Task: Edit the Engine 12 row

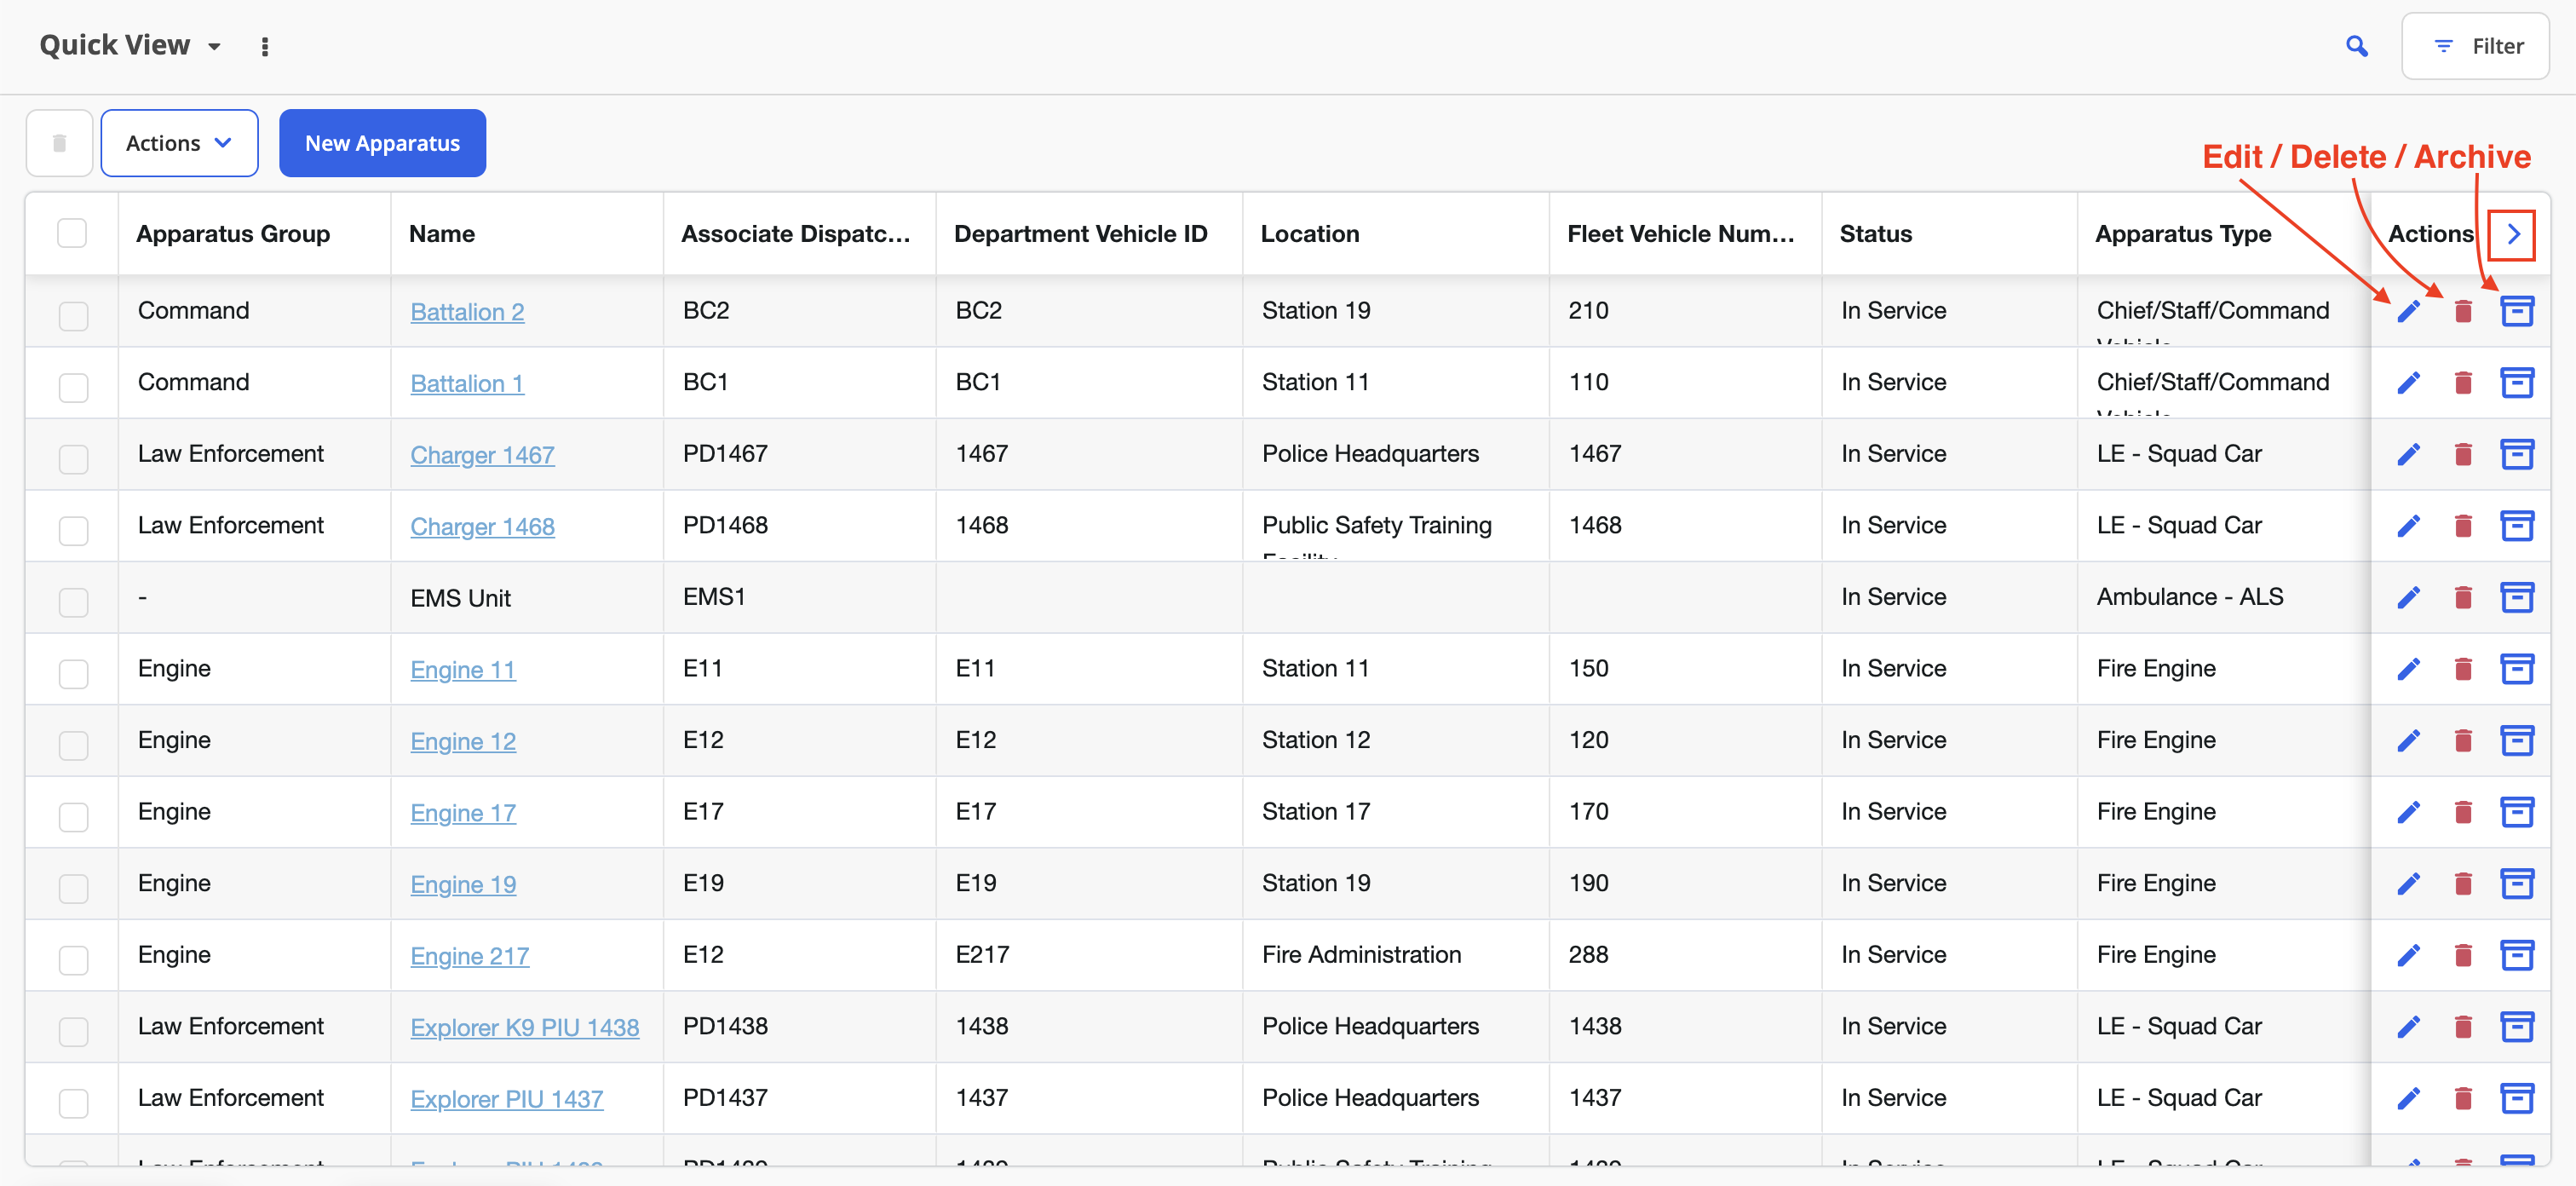Action: (2409, 741)
